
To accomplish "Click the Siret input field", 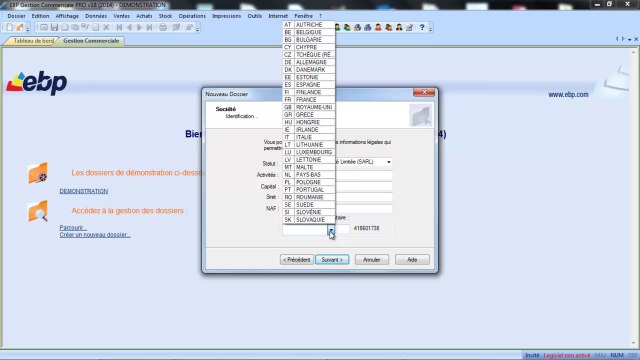I will (x=363, y=197).
